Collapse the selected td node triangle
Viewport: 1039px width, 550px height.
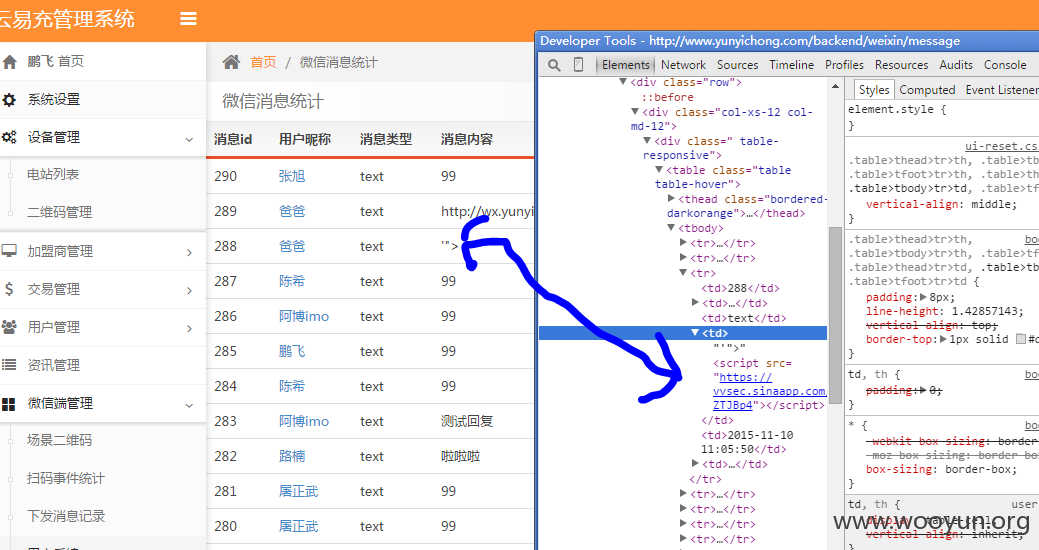[695, 332]
